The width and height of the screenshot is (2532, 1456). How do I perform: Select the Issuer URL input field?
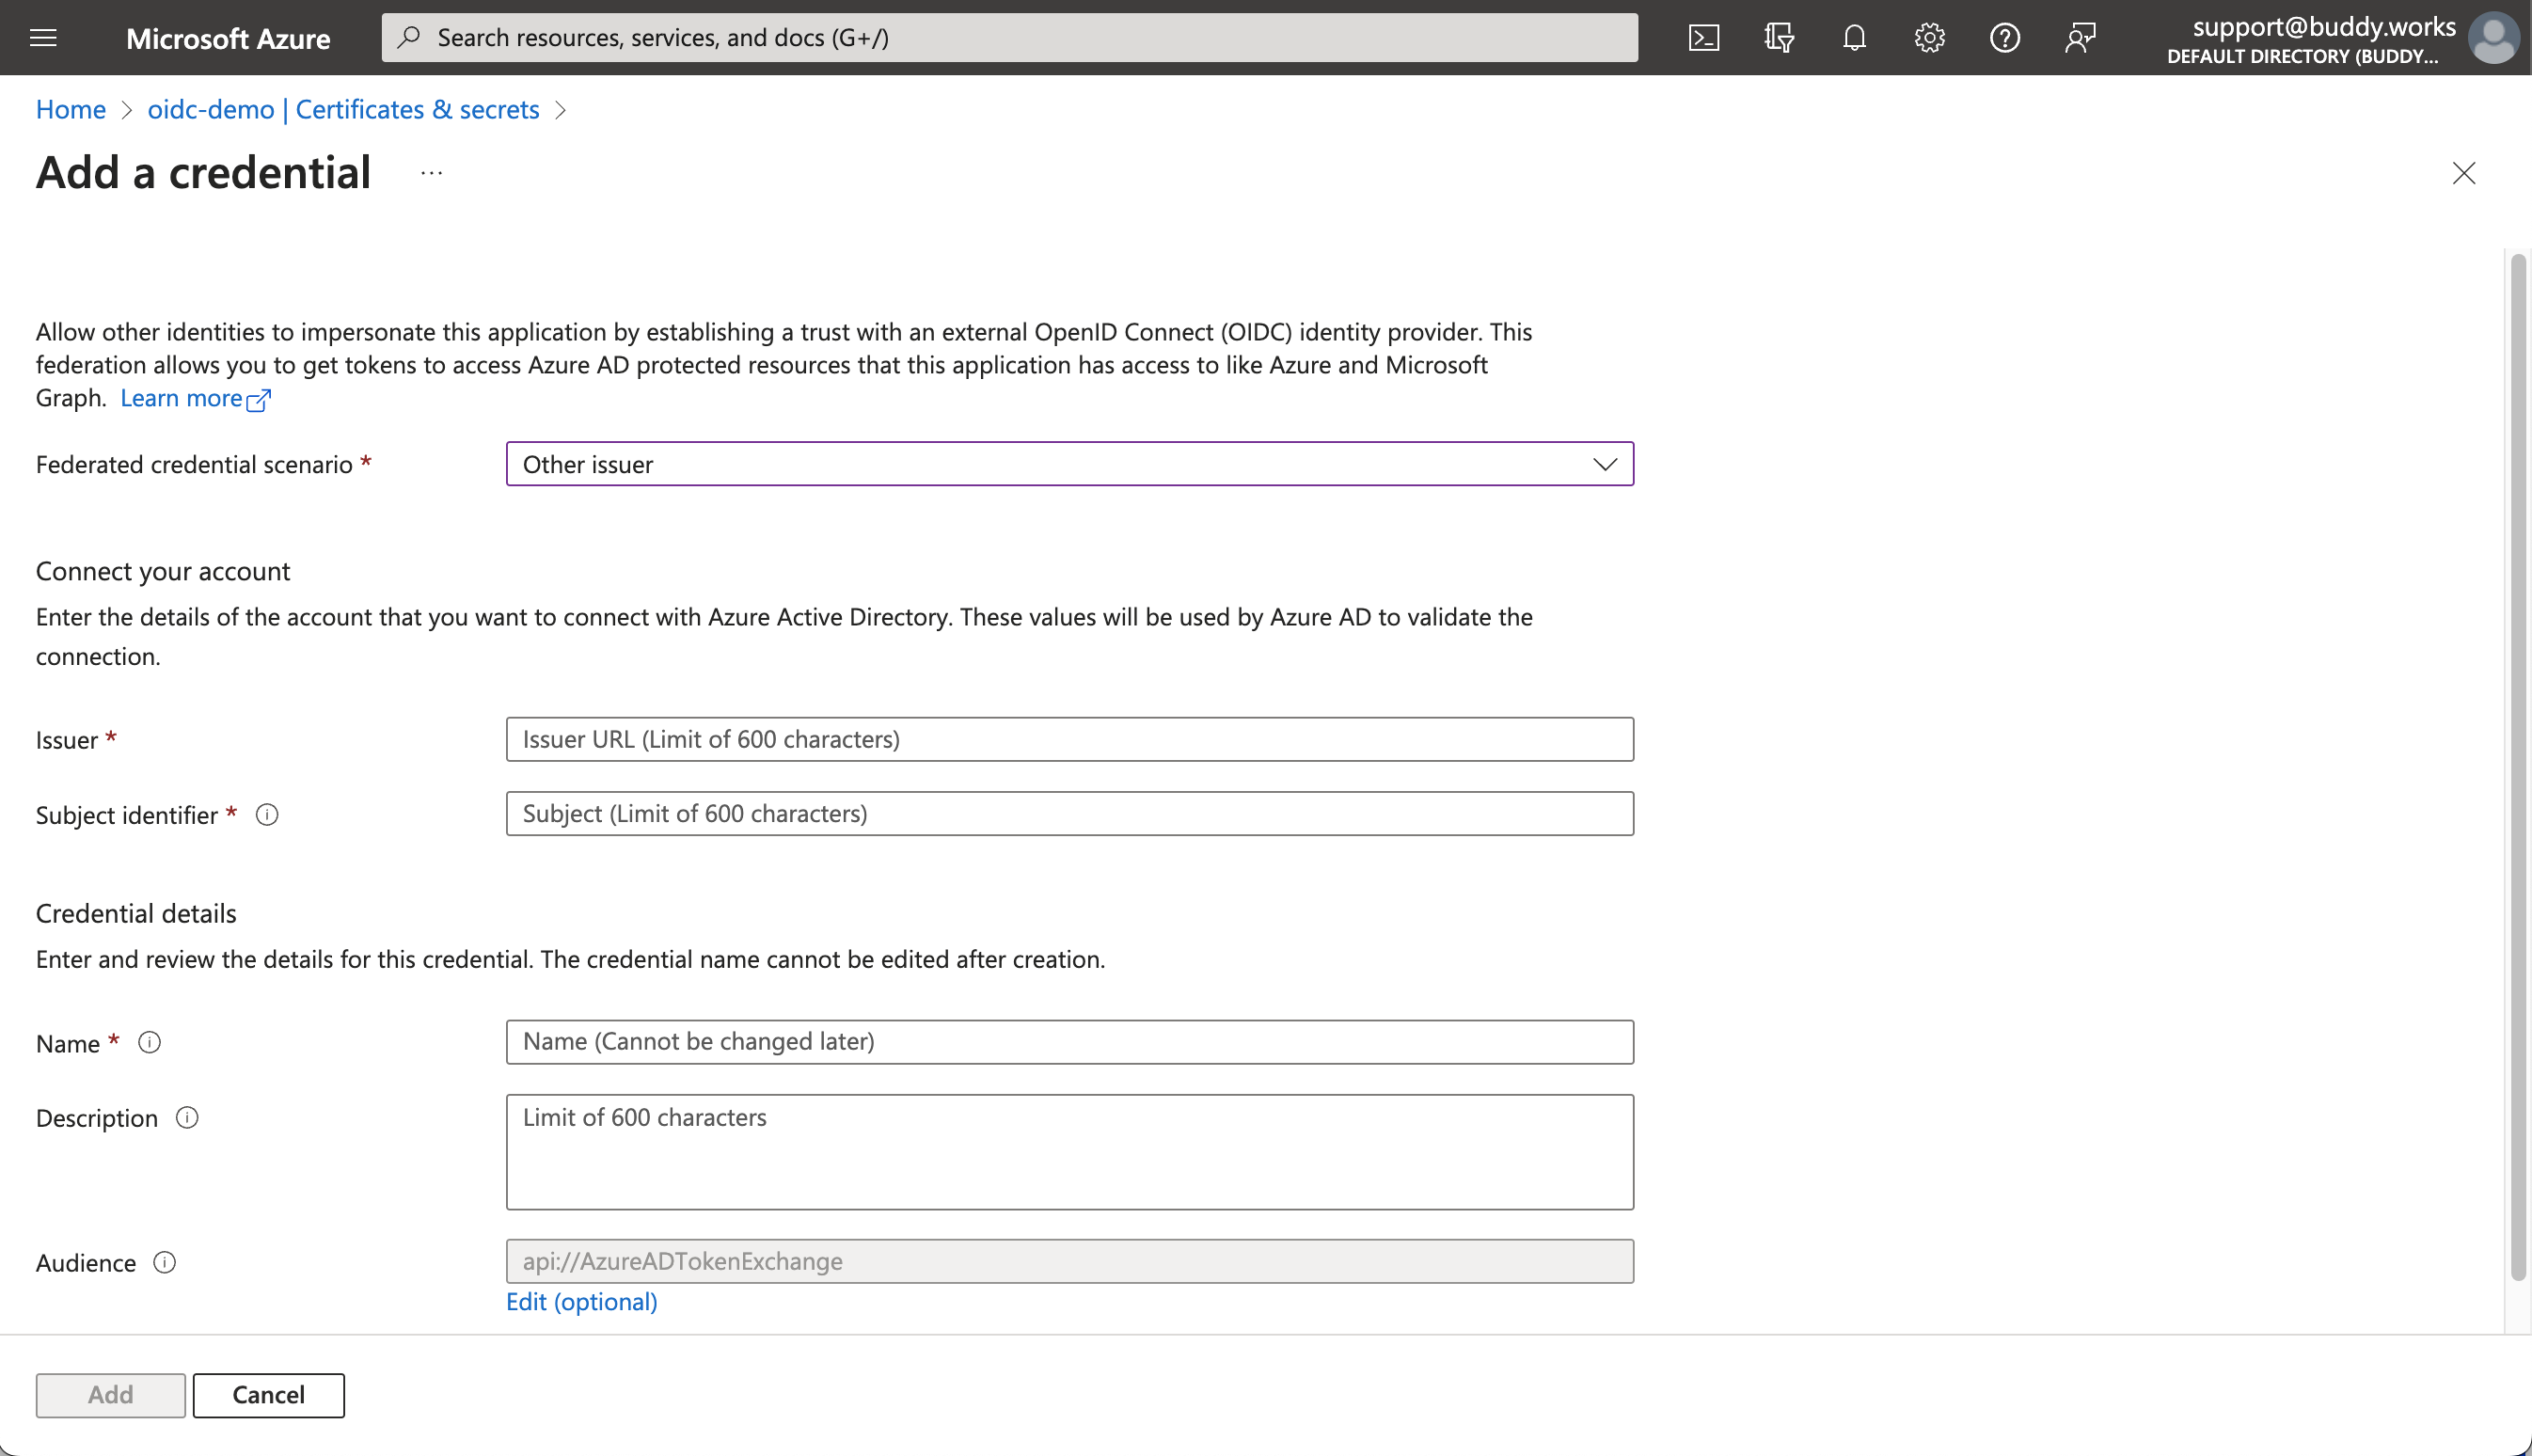[1068, 737]
